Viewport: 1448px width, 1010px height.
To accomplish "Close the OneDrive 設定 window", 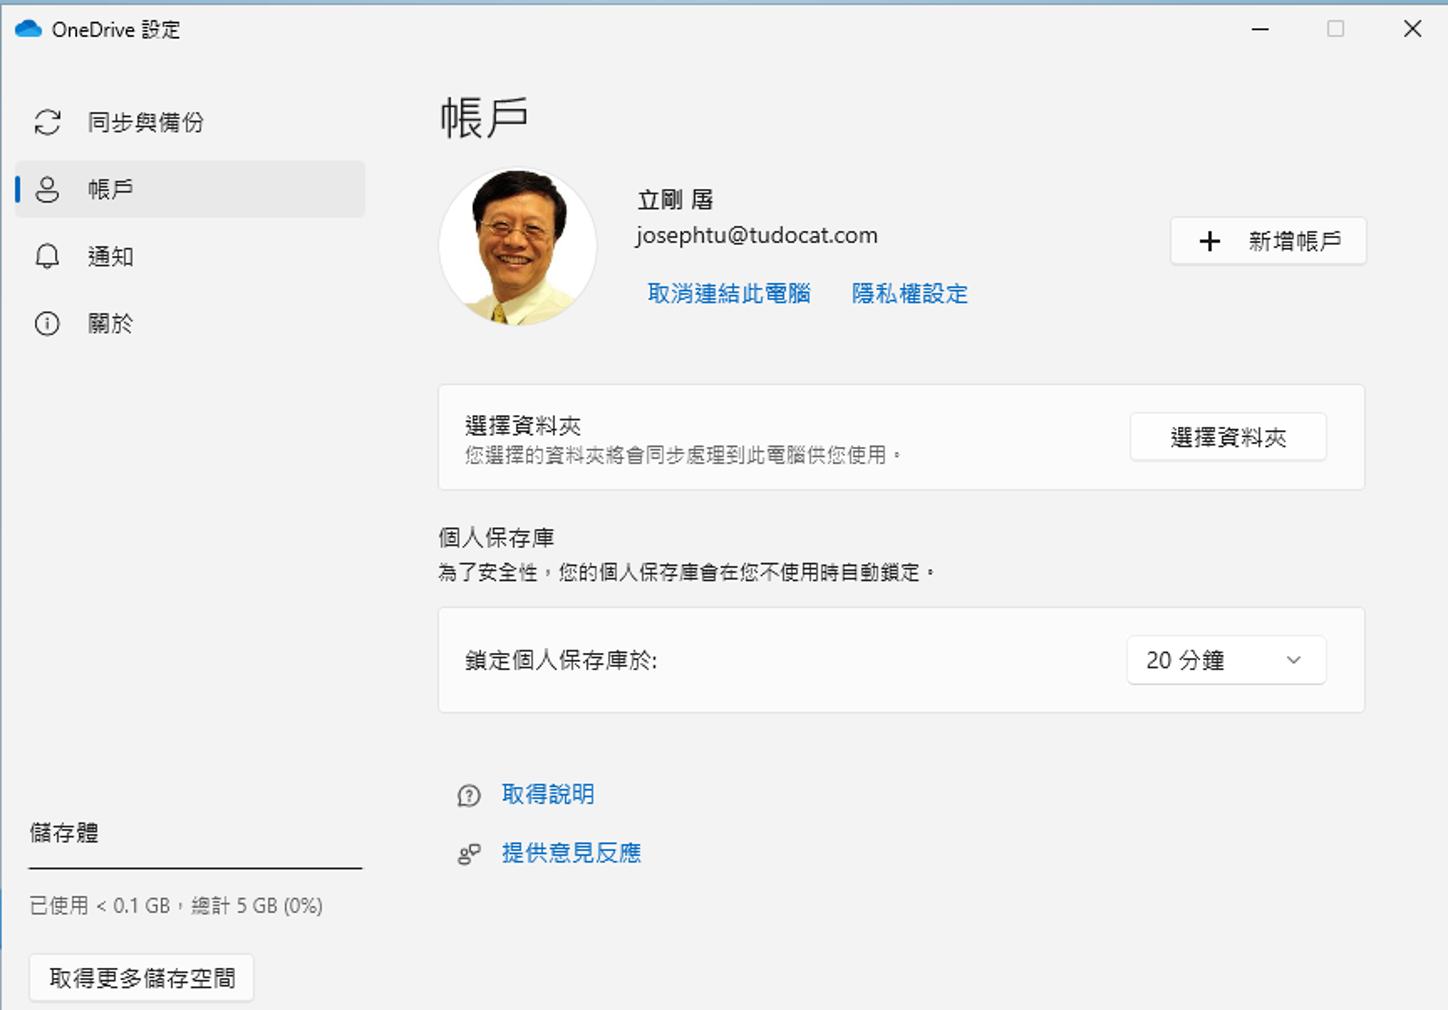I will coord(1412,29).
